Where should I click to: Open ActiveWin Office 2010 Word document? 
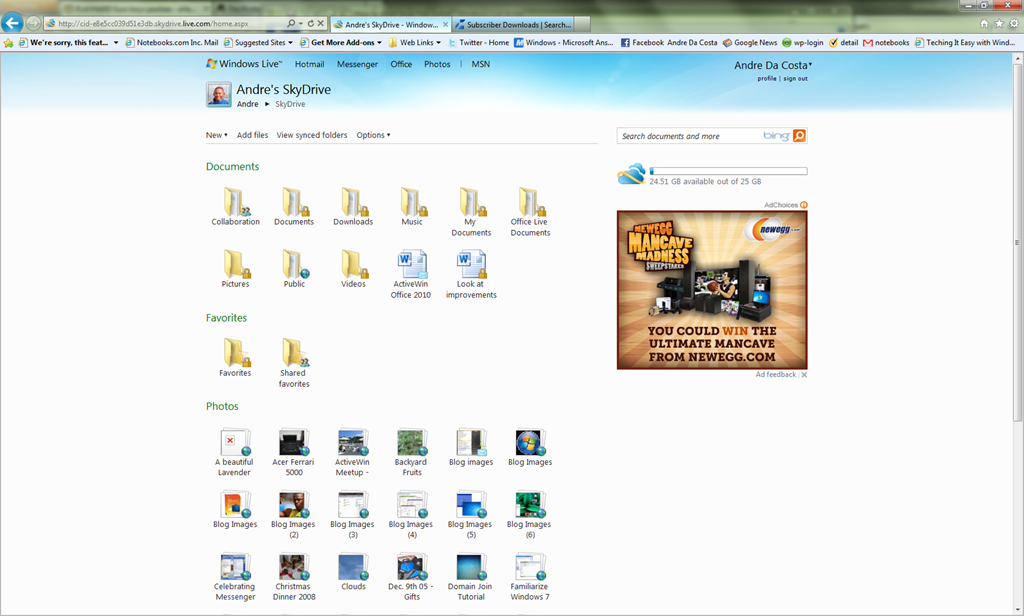(411, 274)
